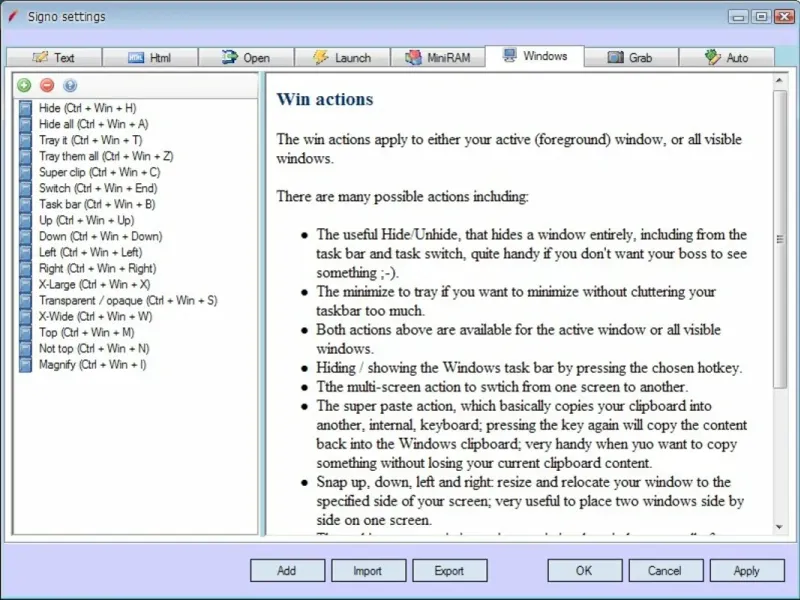The image size is (800, 600).
Task: Select Top (Ctrl + Win + M) text
Action: 87,333
